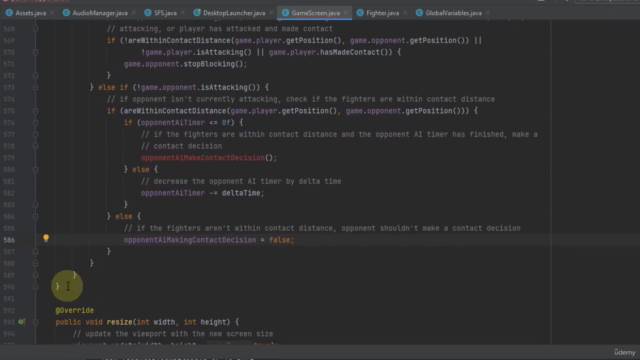Click deltaTime on line 582
640x360 pixels.
coord(241,193)
